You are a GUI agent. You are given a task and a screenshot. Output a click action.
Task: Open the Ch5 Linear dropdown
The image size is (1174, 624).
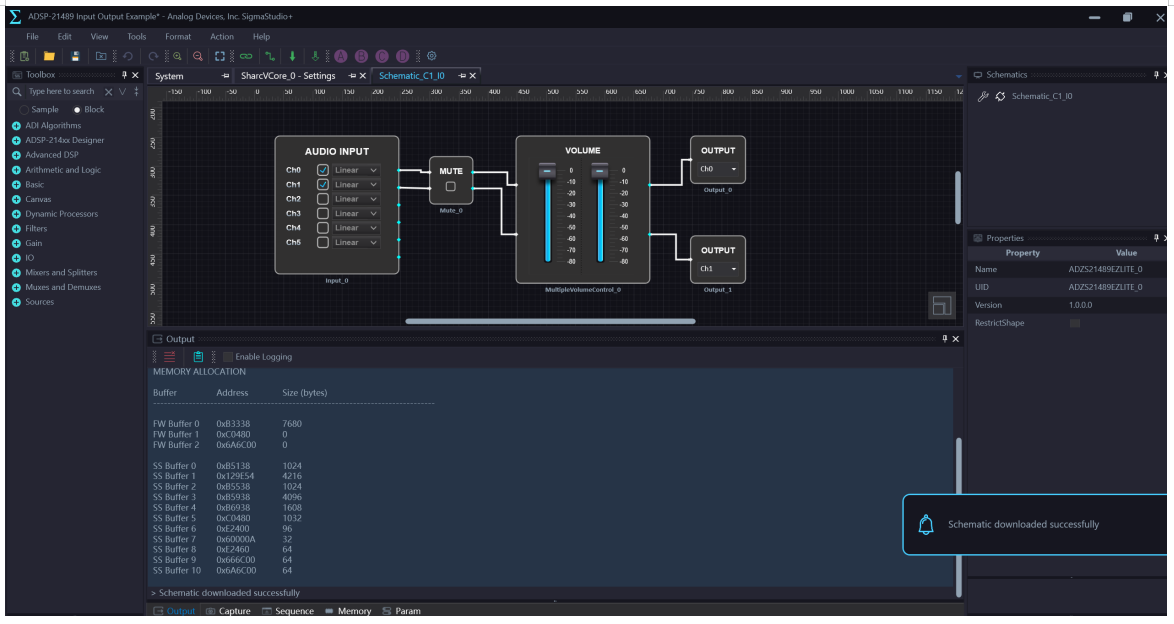(356, 243)
